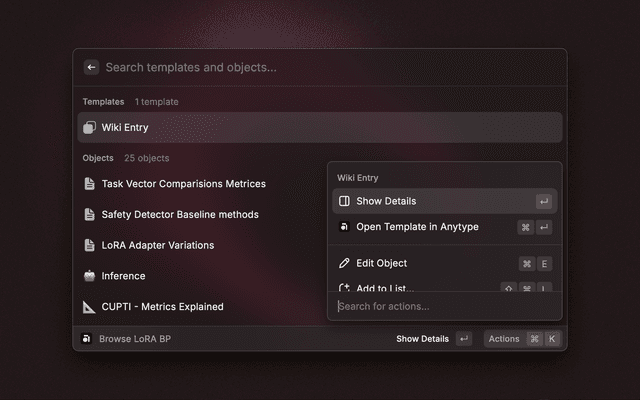Click the Inference robot icon
Screen dimensions: 640x400
pos(89,276)
